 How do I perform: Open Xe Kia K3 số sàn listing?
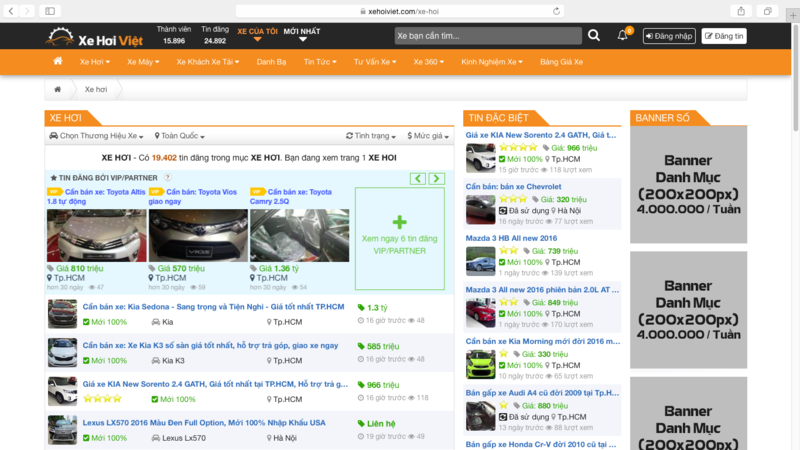pos(210,345)
